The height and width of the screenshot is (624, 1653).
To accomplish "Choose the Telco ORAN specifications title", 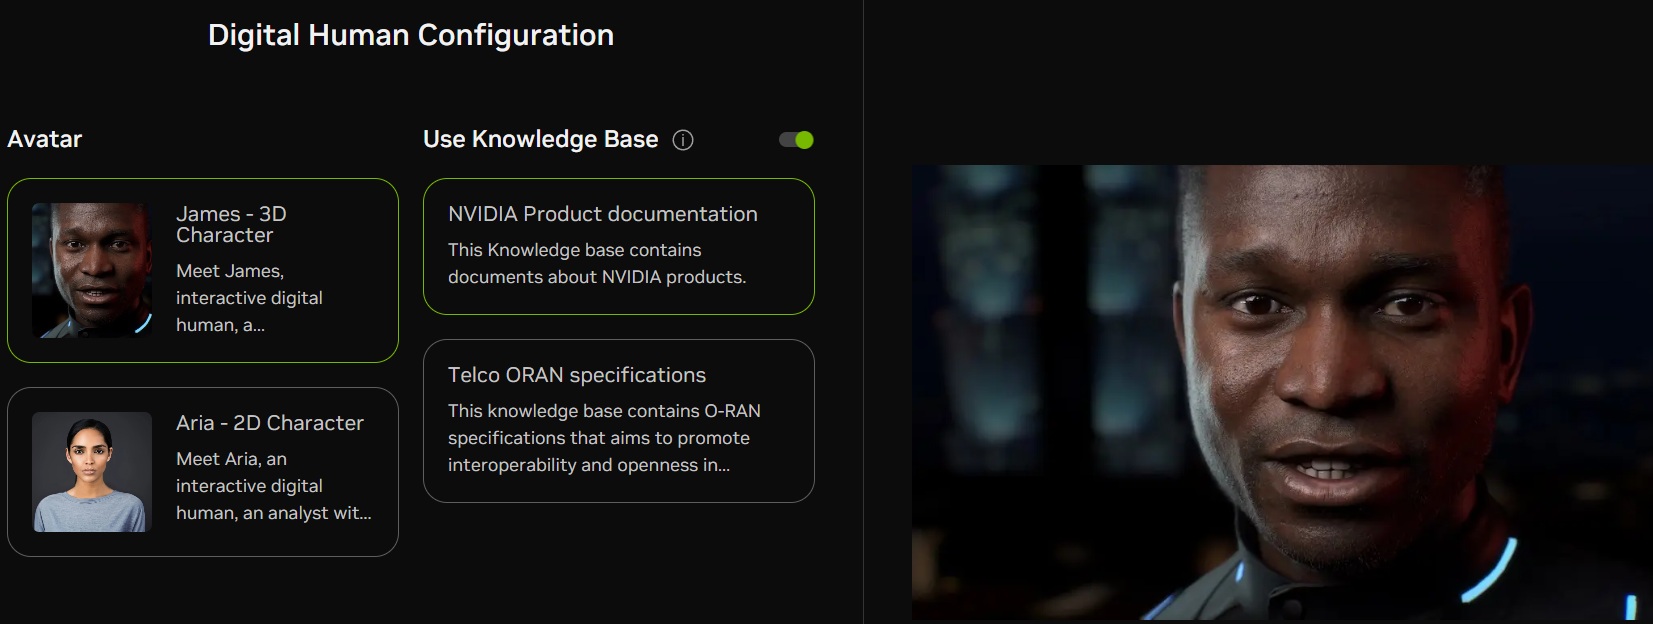I will [576, 375].
